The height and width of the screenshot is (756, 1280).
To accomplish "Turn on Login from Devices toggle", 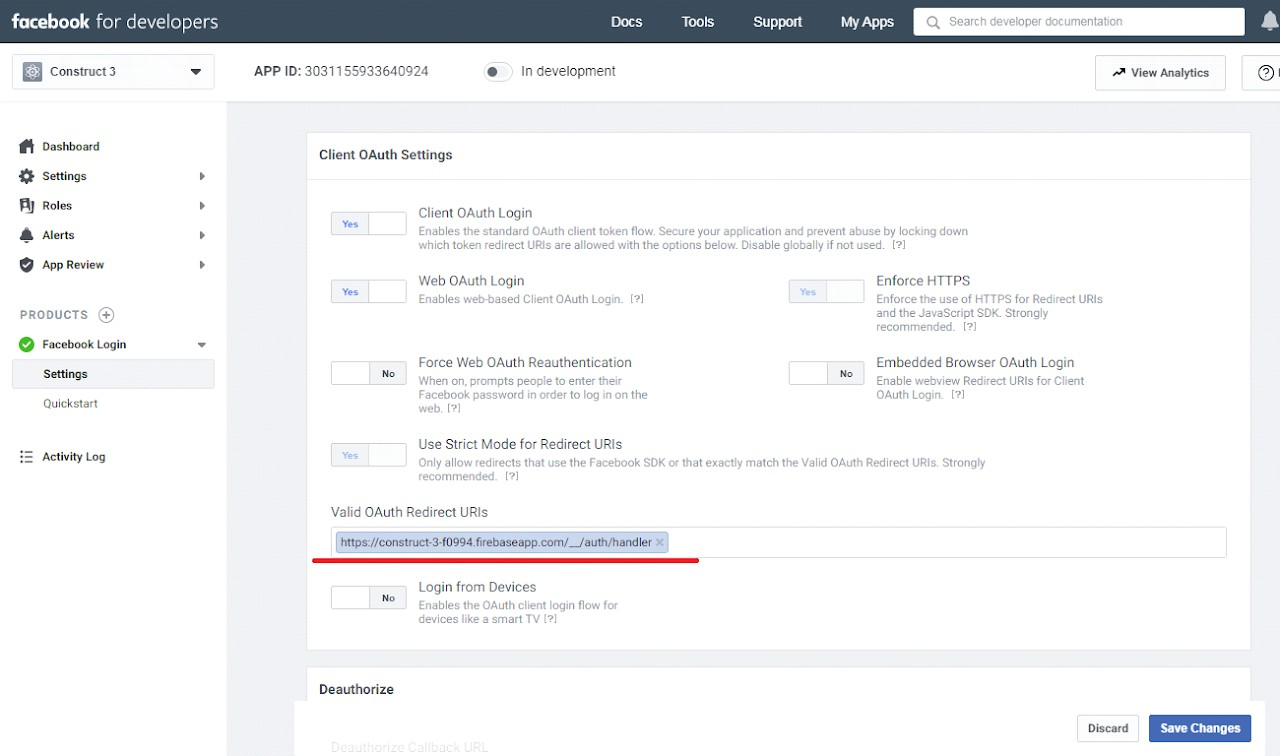I will [x=368, y=598].
